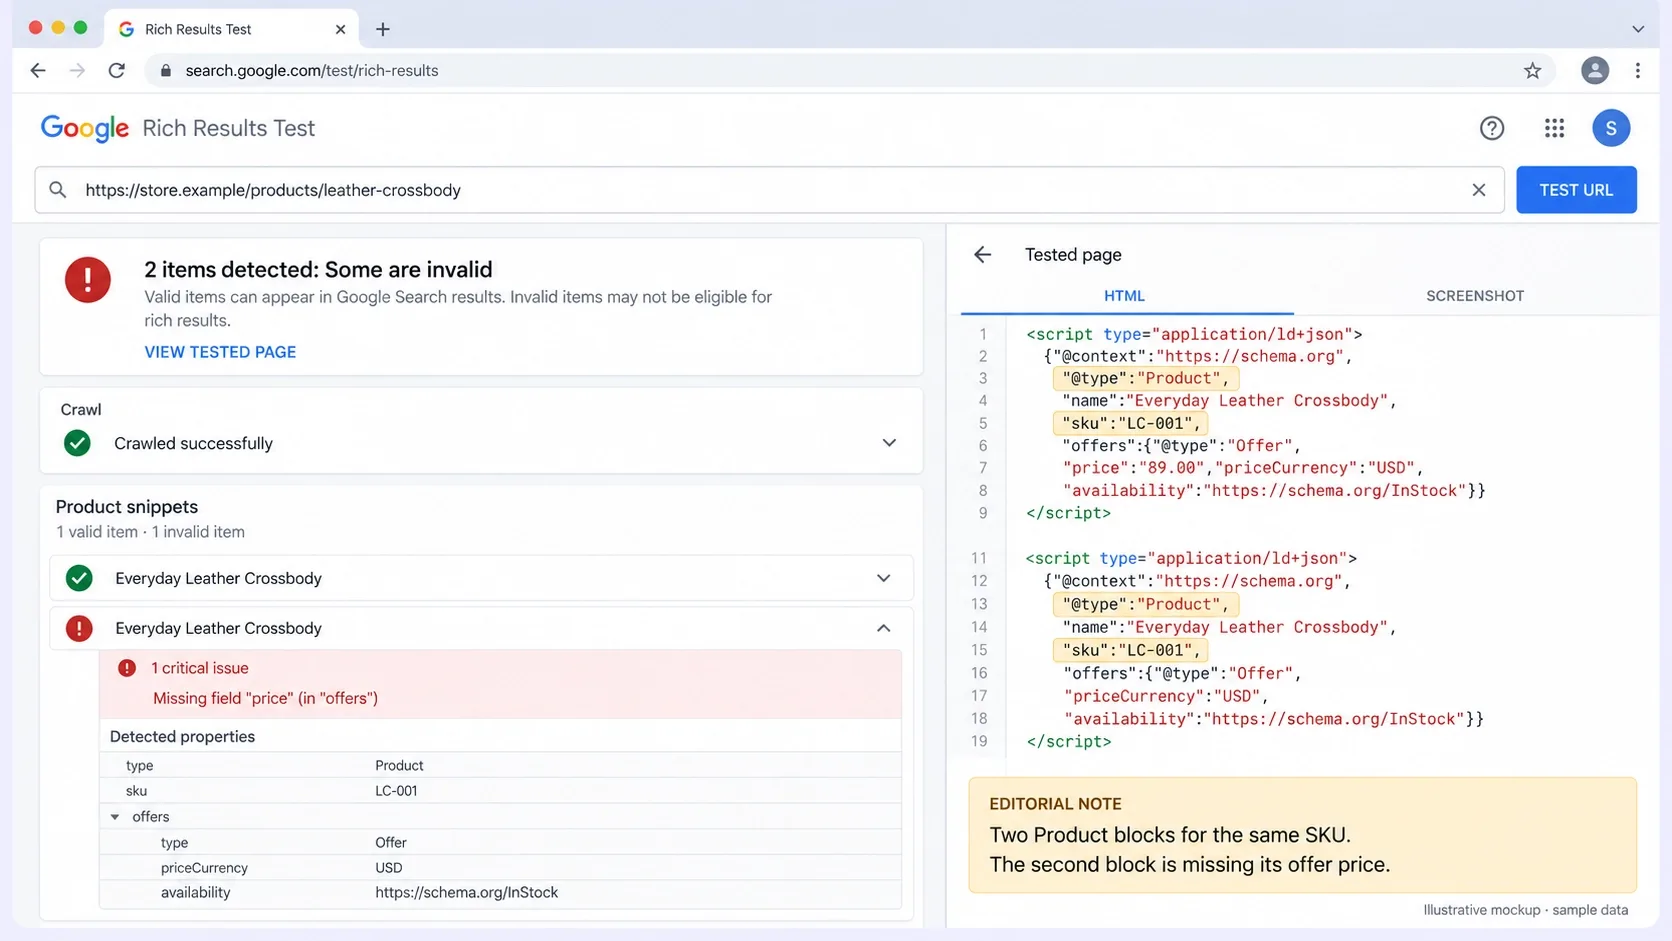
Task: Open the help question mark icon
Action: tap(1492, 128)
